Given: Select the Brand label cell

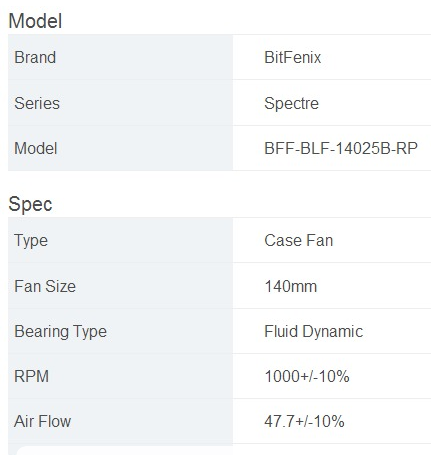Looking at the screenshot, I should (x=120, y=57).
